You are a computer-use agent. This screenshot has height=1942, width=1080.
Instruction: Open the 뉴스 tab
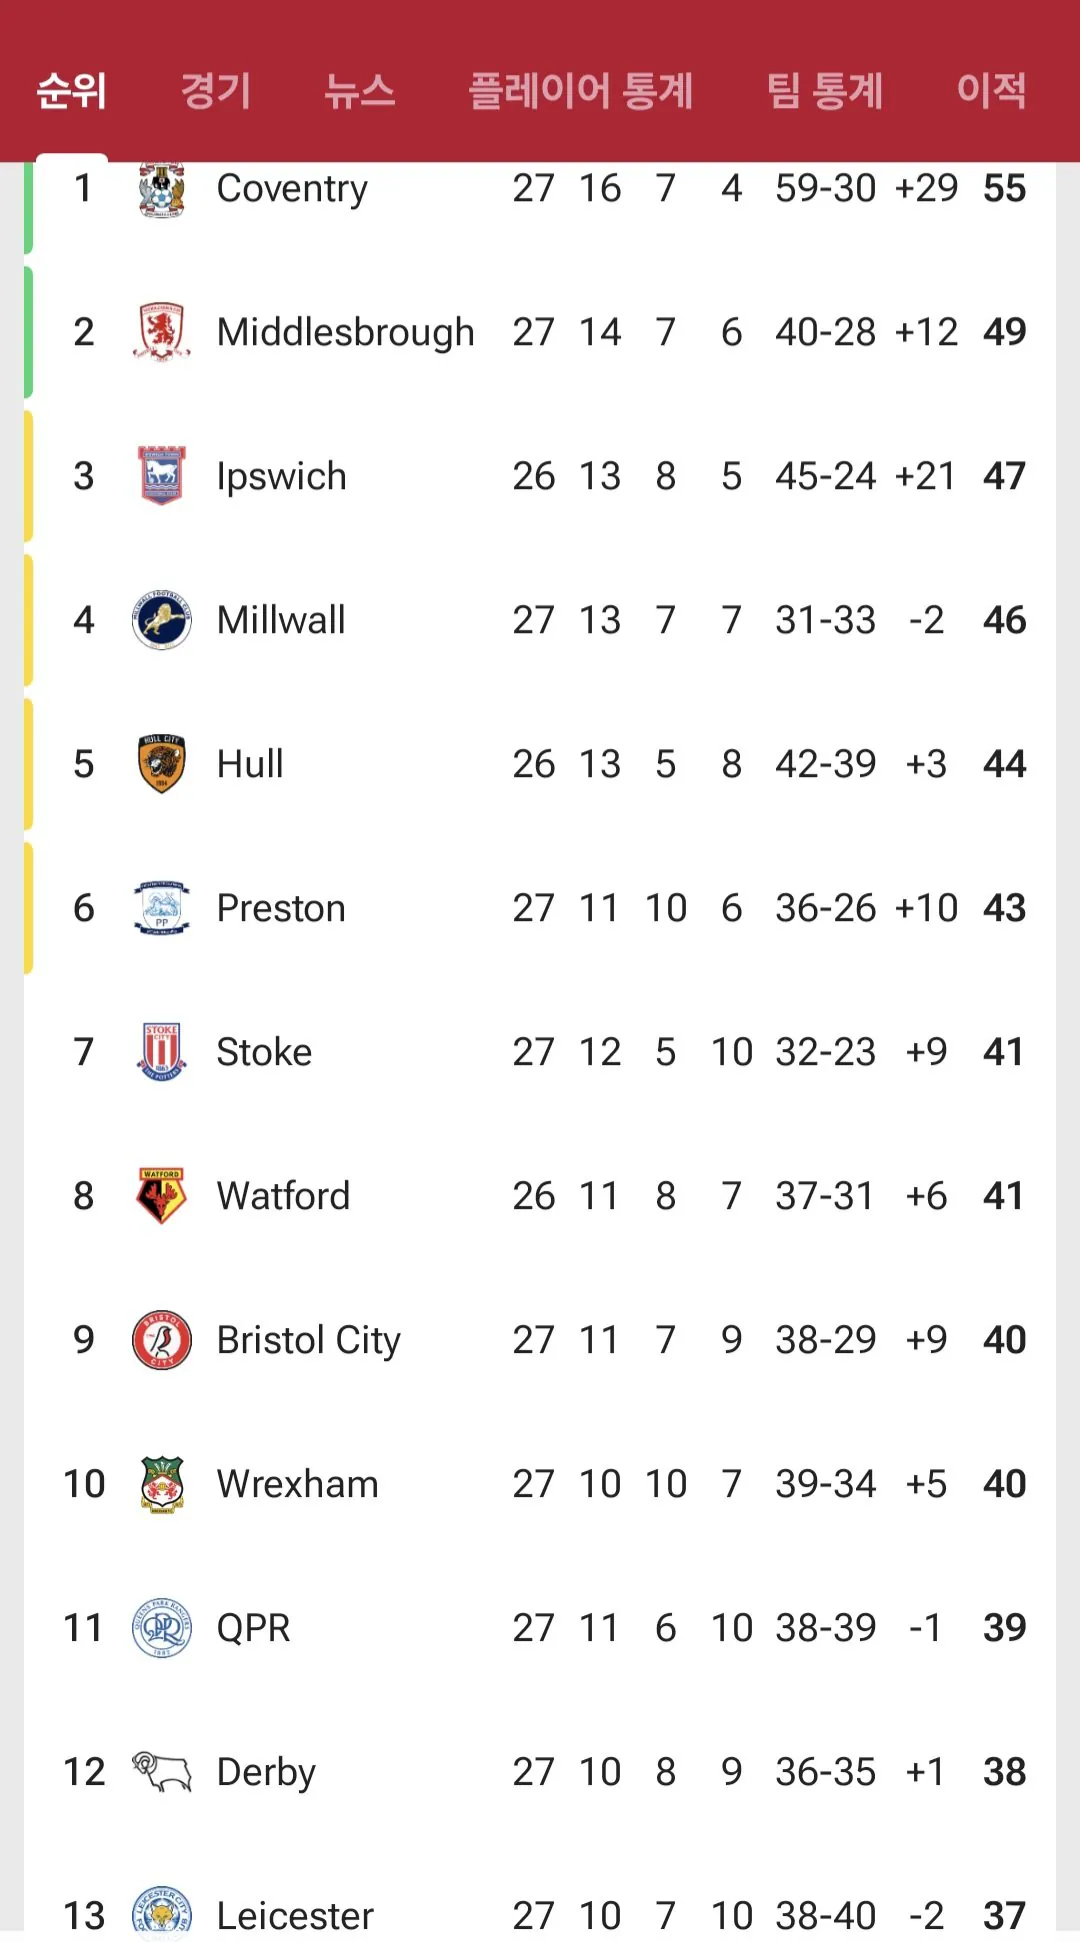click(359, 90)
